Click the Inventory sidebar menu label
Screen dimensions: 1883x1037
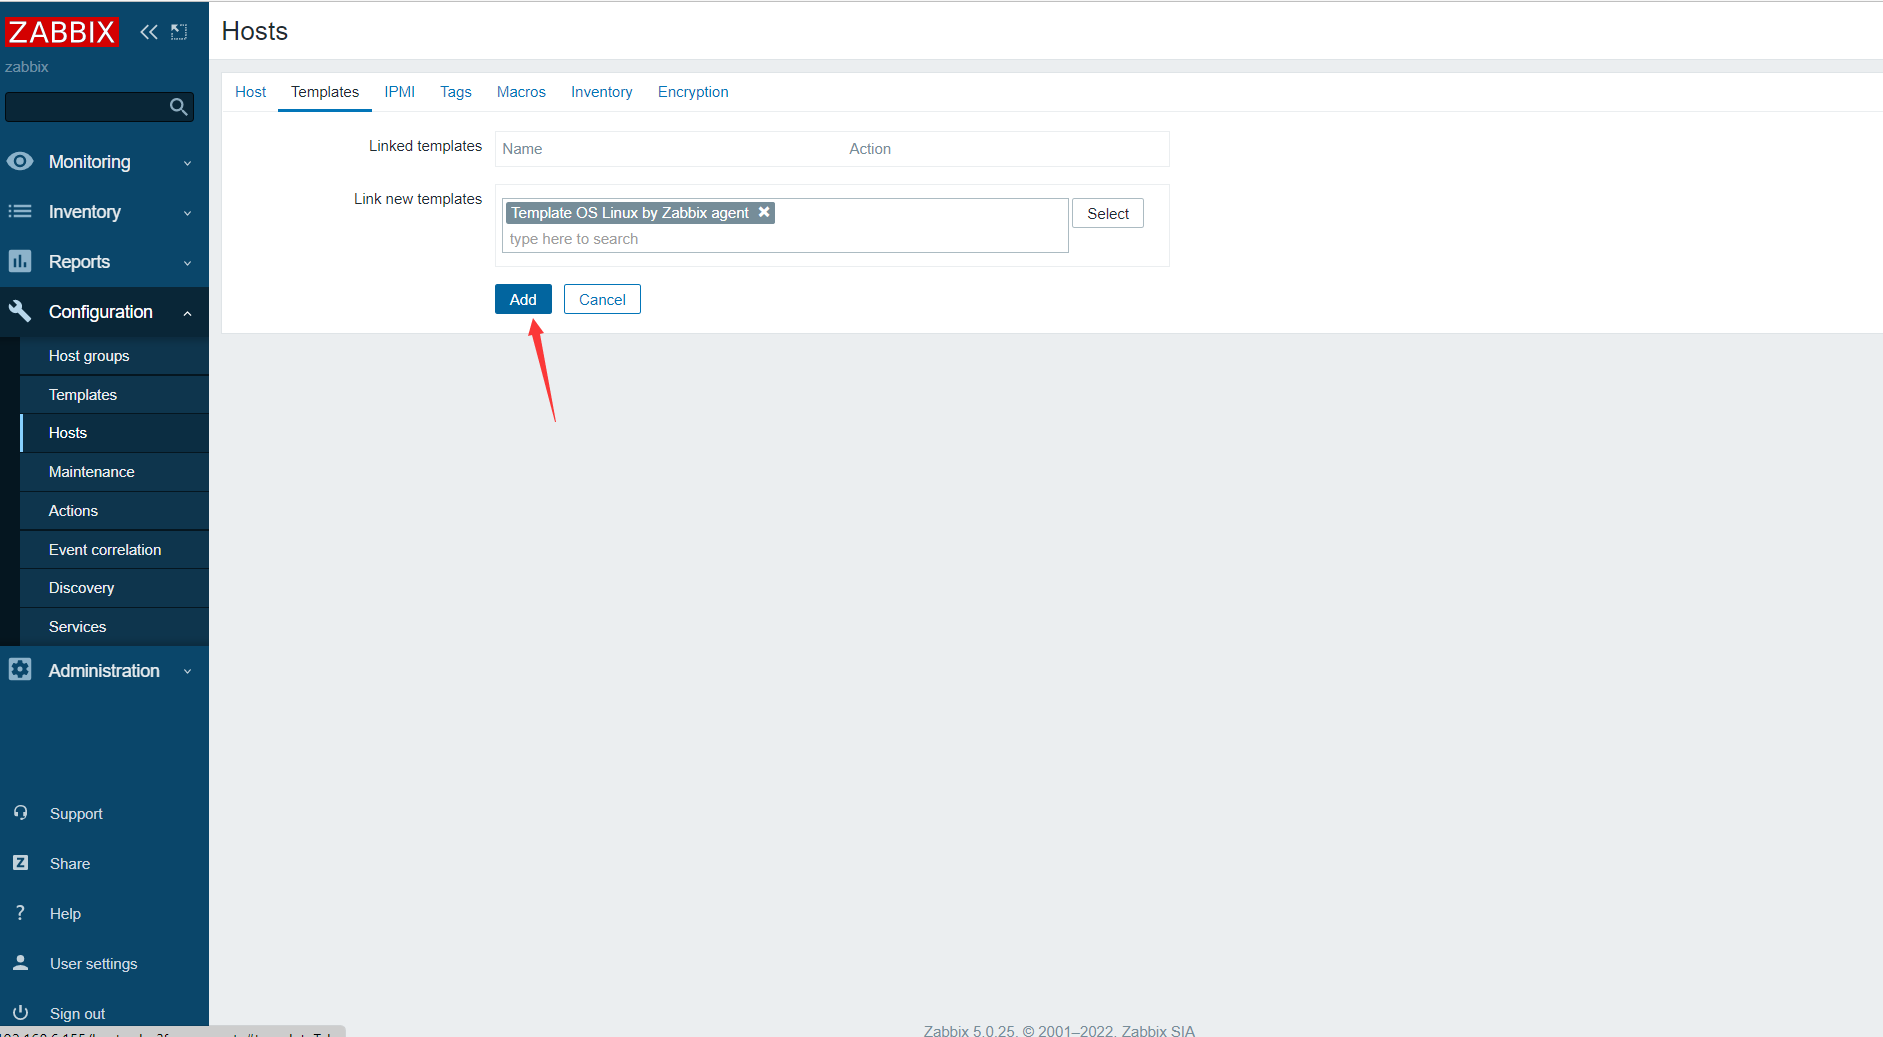tap(84, 212)
